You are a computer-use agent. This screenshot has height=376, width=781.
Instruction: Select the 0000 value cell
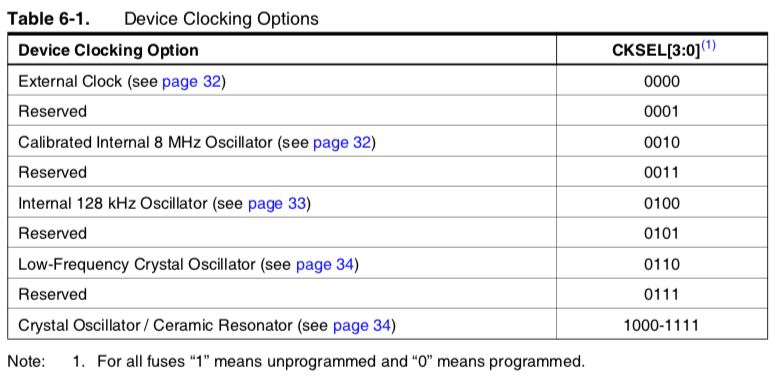[661, 81]
